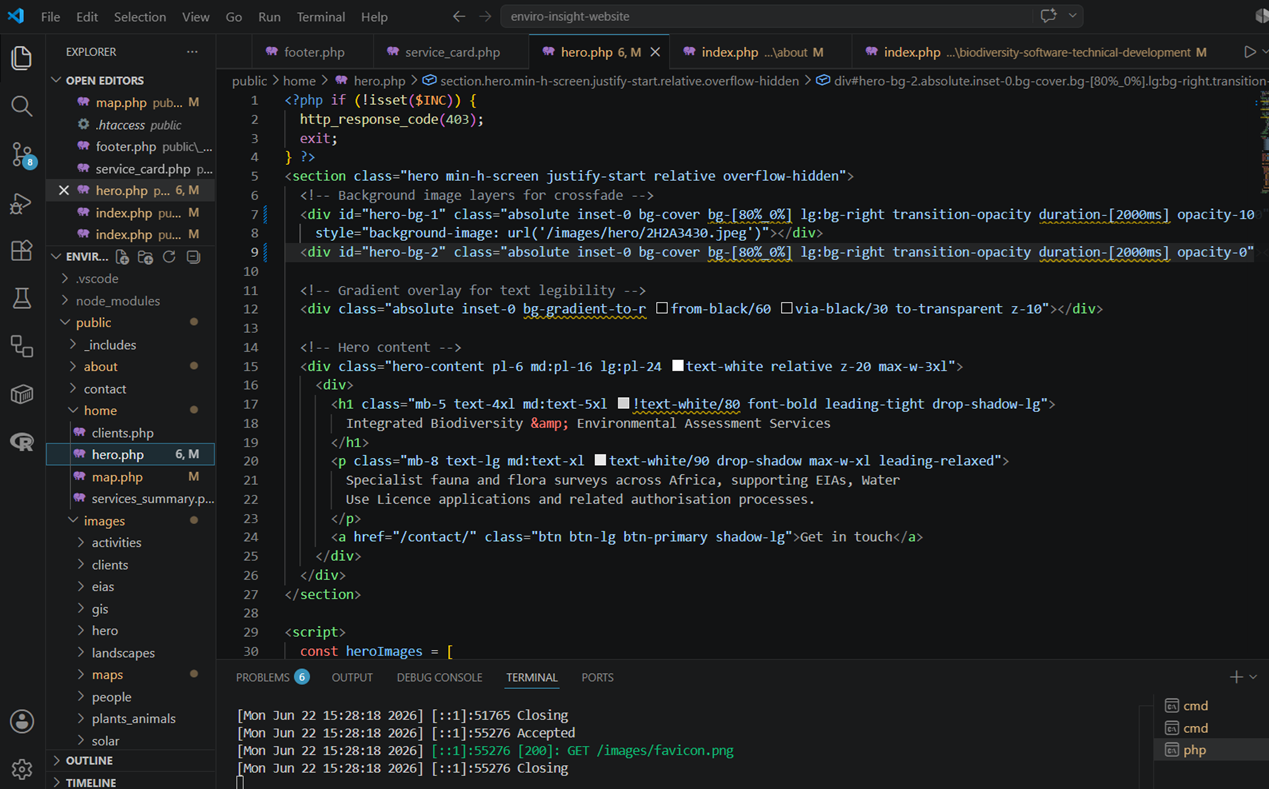Open clients.php in the file tree
1269x789 pixels.
pos(130,432)
